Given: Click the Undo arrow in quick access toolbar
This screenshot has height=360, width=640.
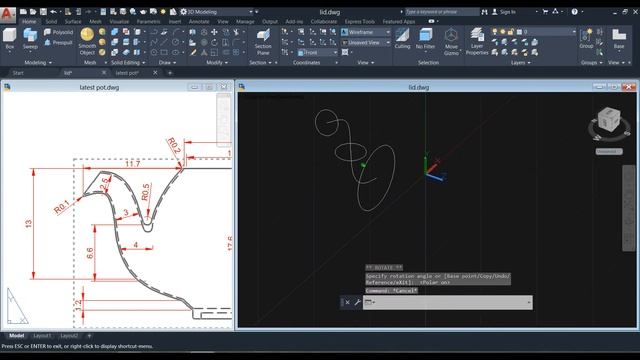Looking at the screenshot, I should click(53, 12).
